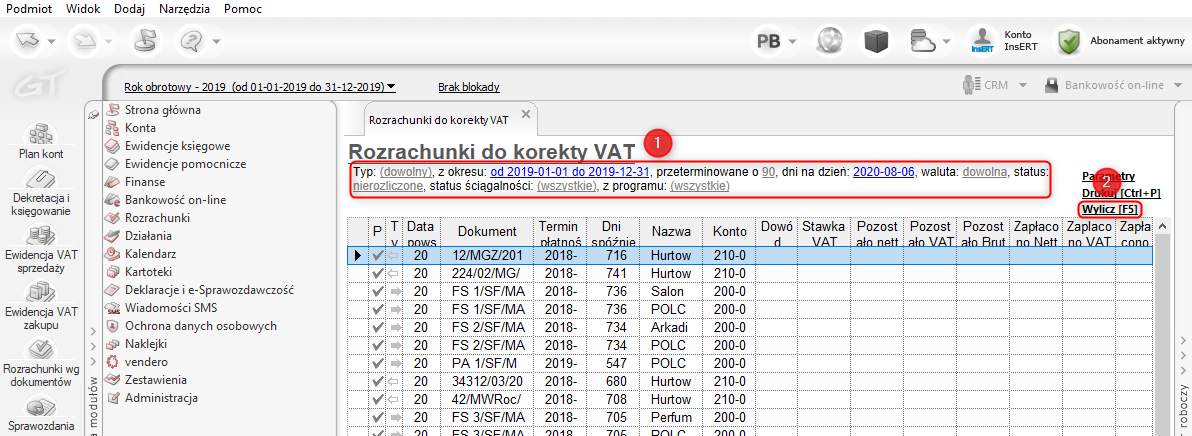Screen dimensions: 1192x436
Task: Open Dekretacja i księgowanie shortcut
Action: click(41, 192)
